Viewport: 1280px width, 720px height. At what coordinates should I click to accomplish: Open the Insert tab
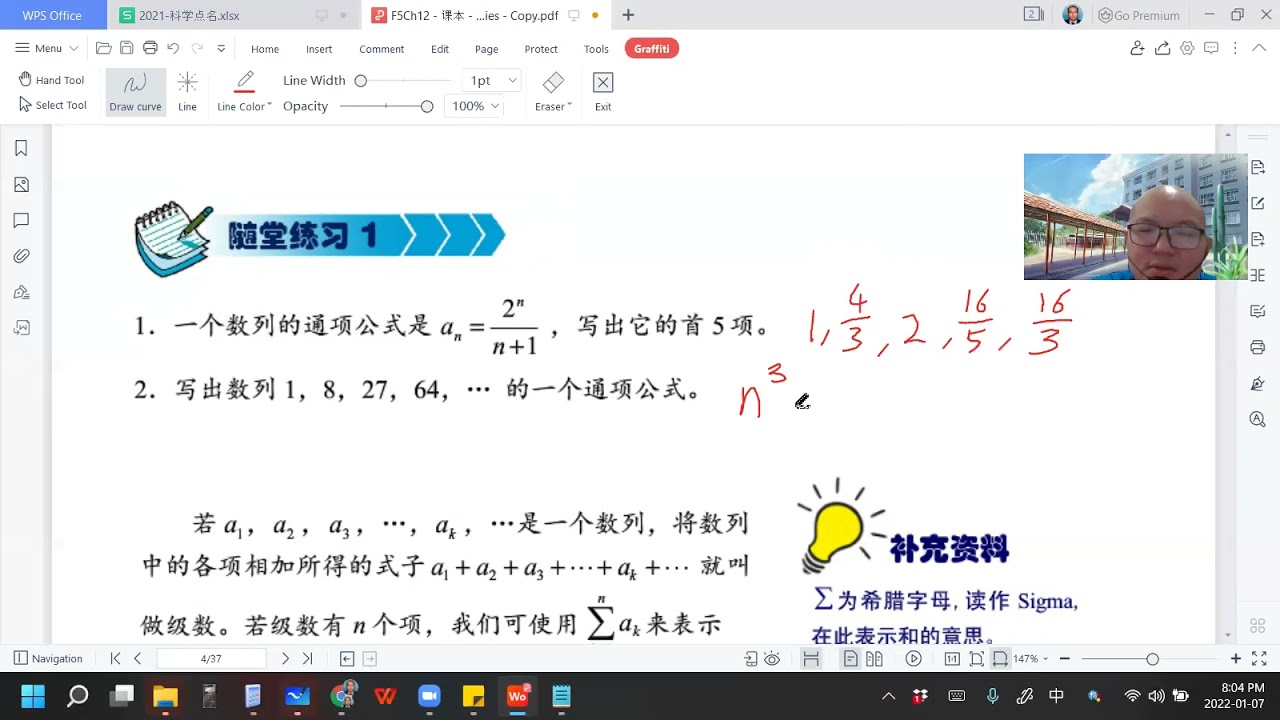pyautogui.click(x=319, y=49)
